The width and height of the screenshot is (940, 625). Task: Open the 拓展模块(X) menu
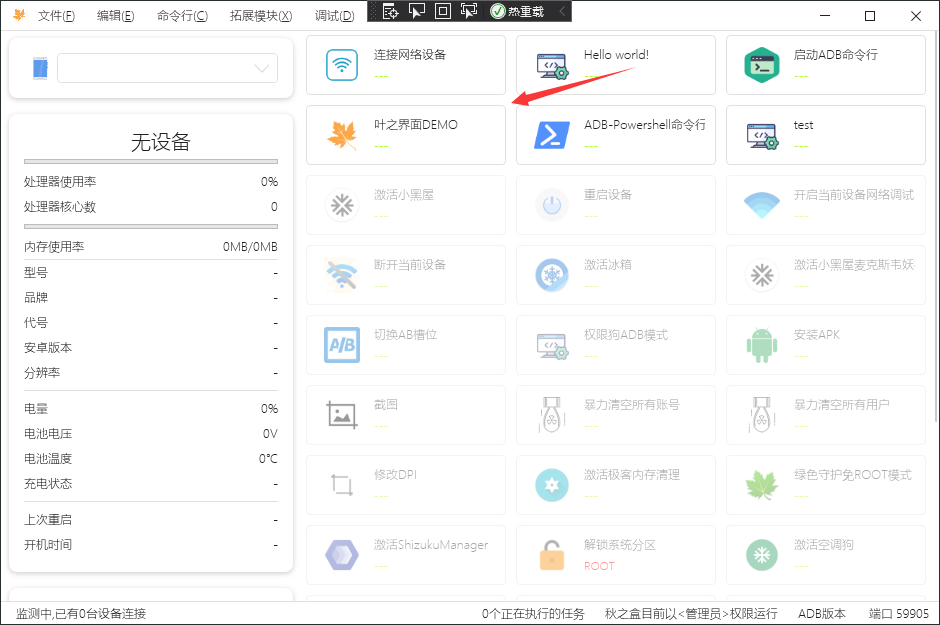pos(260,16)
